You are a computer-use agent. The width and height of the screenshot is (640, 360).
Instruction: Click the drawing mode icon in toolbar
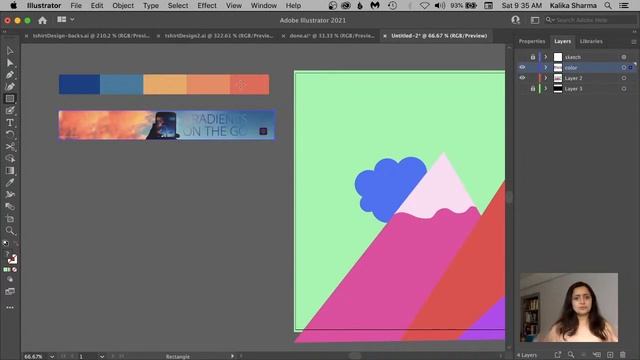pos(10,280)
